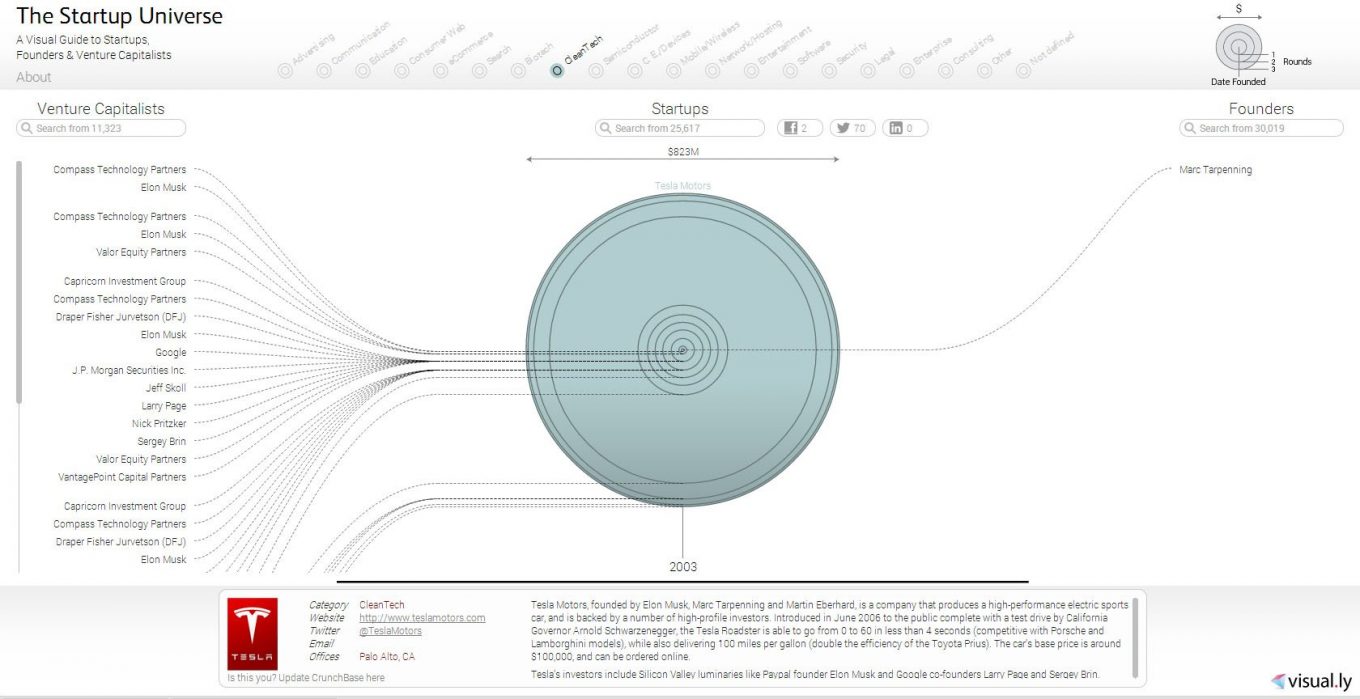
Task: Select the Consumer Web category circle
Action: [401, 71]
